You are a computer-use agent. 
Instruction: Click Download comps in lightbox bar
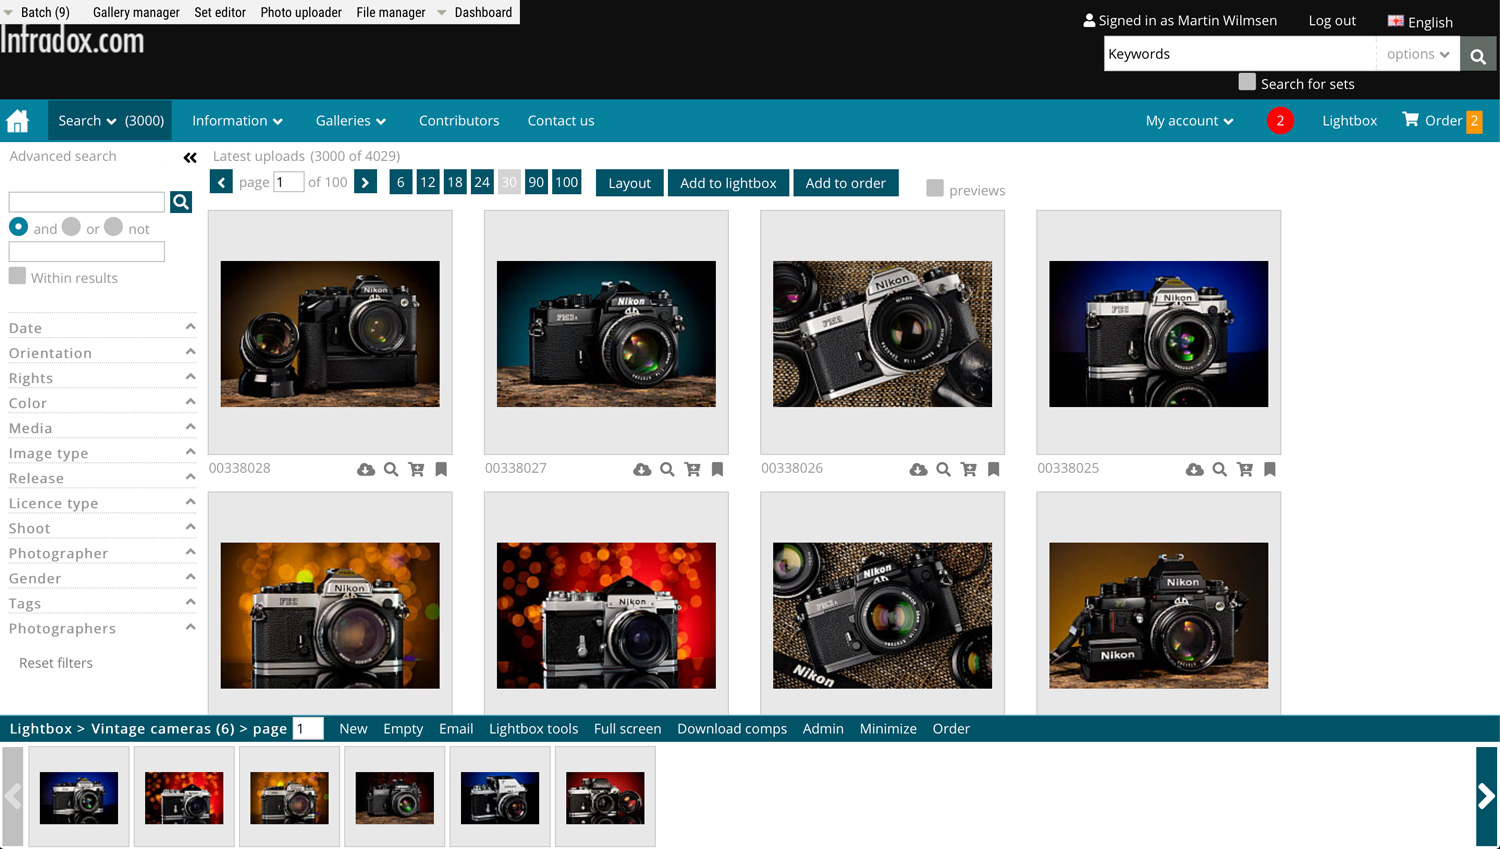pos(732,729)
